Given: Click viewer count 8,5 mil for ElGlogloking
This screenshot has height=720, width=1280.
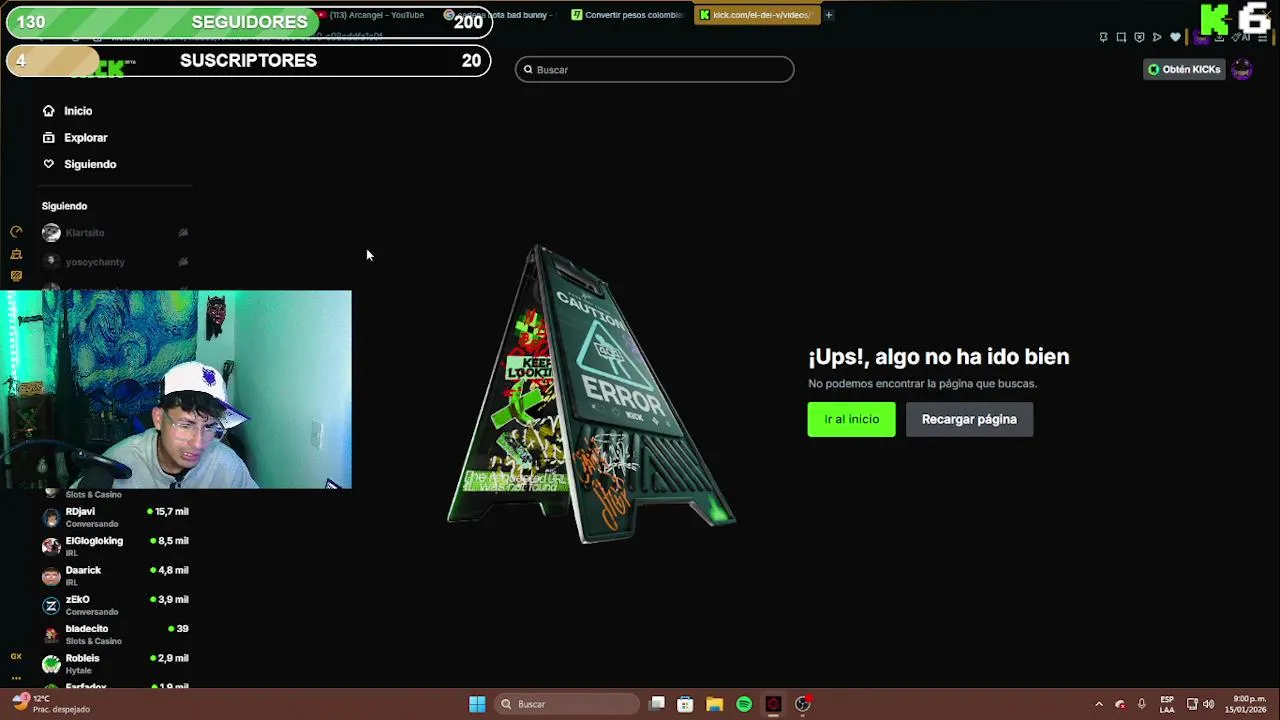Looking at the screenshot, I should [x=169, y=541].
